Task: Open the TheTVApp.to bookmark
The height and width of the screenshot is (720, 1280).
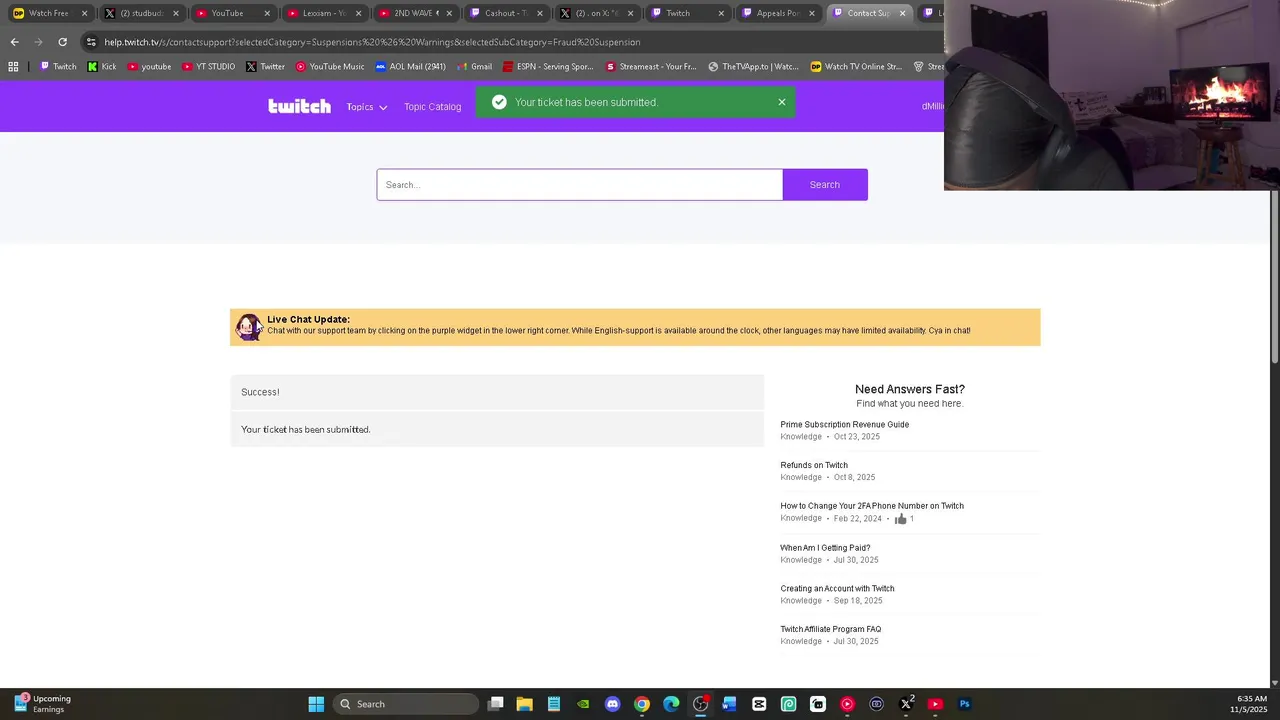Action: [x=753, y=67]
